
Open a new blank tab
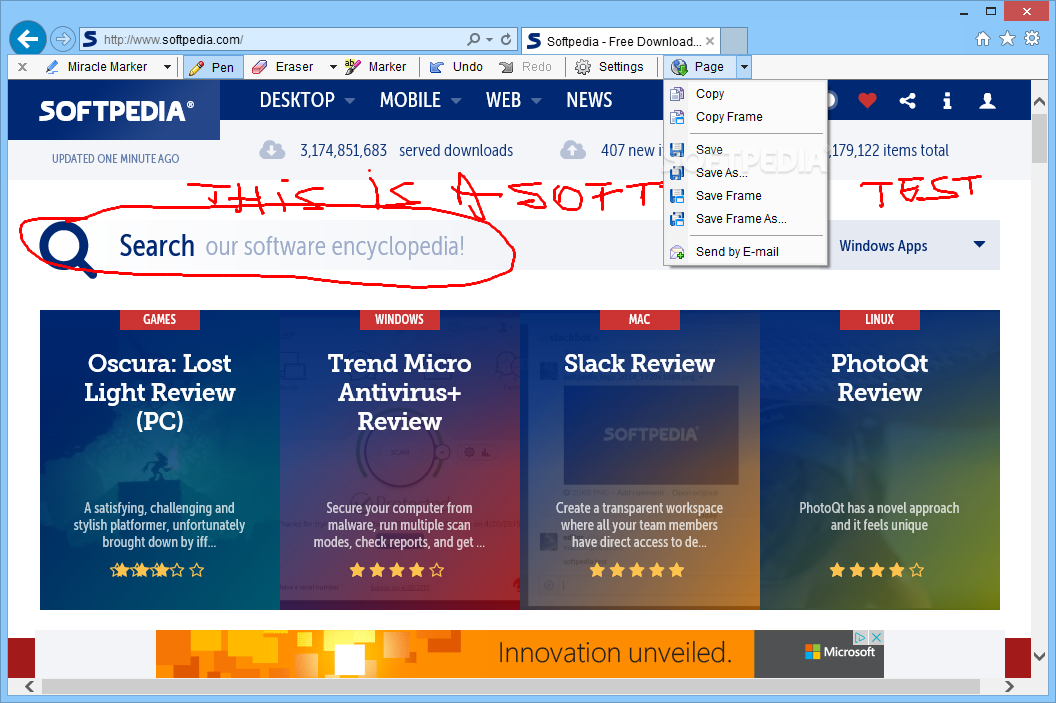point(734,41)
